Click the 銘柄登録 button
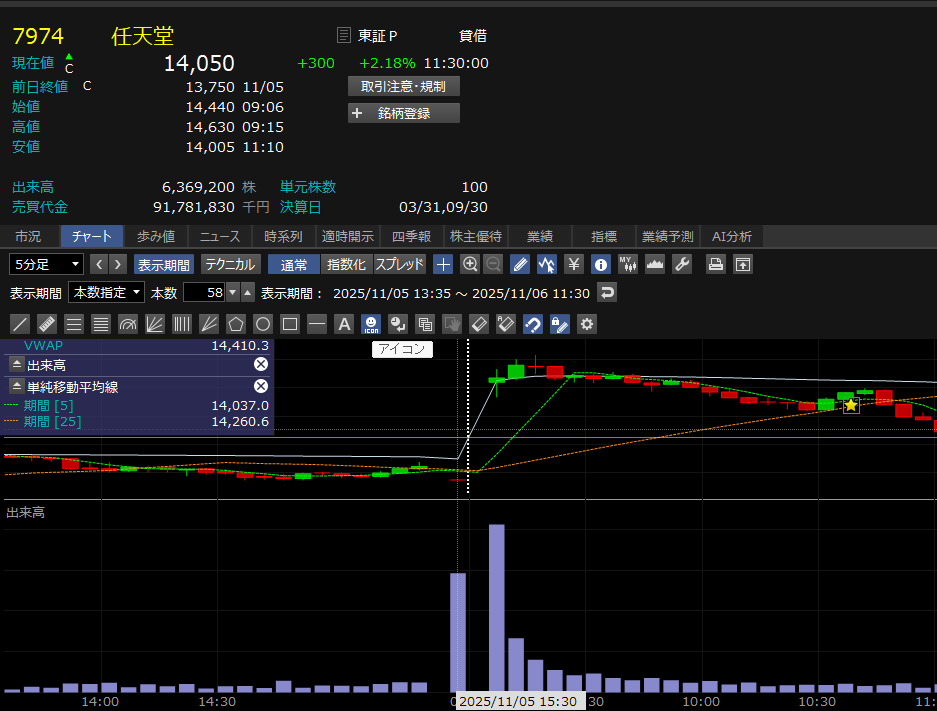 point(404,113)
